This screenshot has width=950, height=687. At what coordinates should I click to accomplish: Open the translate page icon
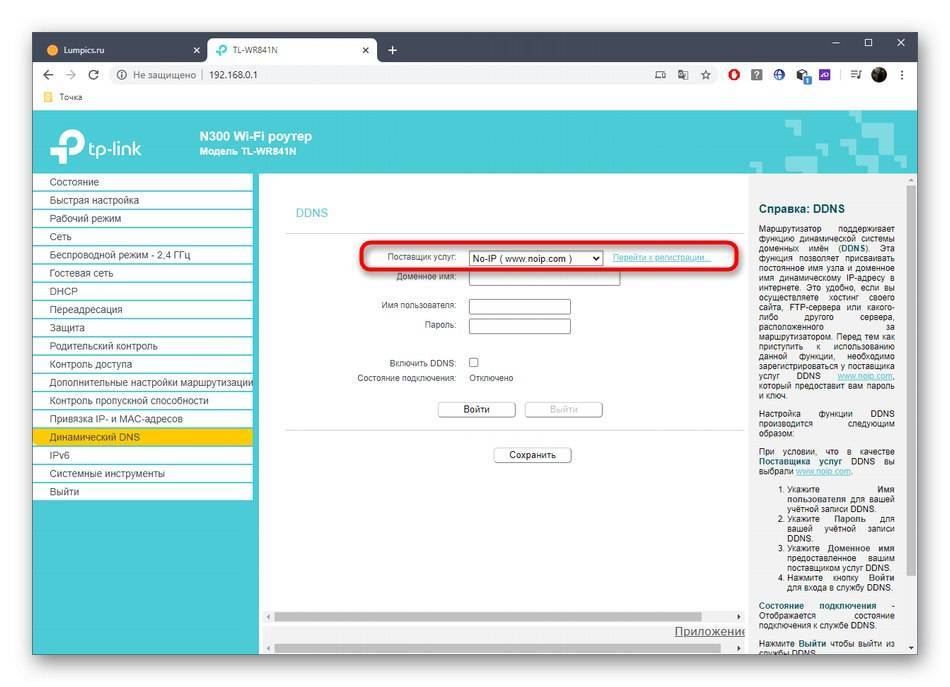click(683, 75)
